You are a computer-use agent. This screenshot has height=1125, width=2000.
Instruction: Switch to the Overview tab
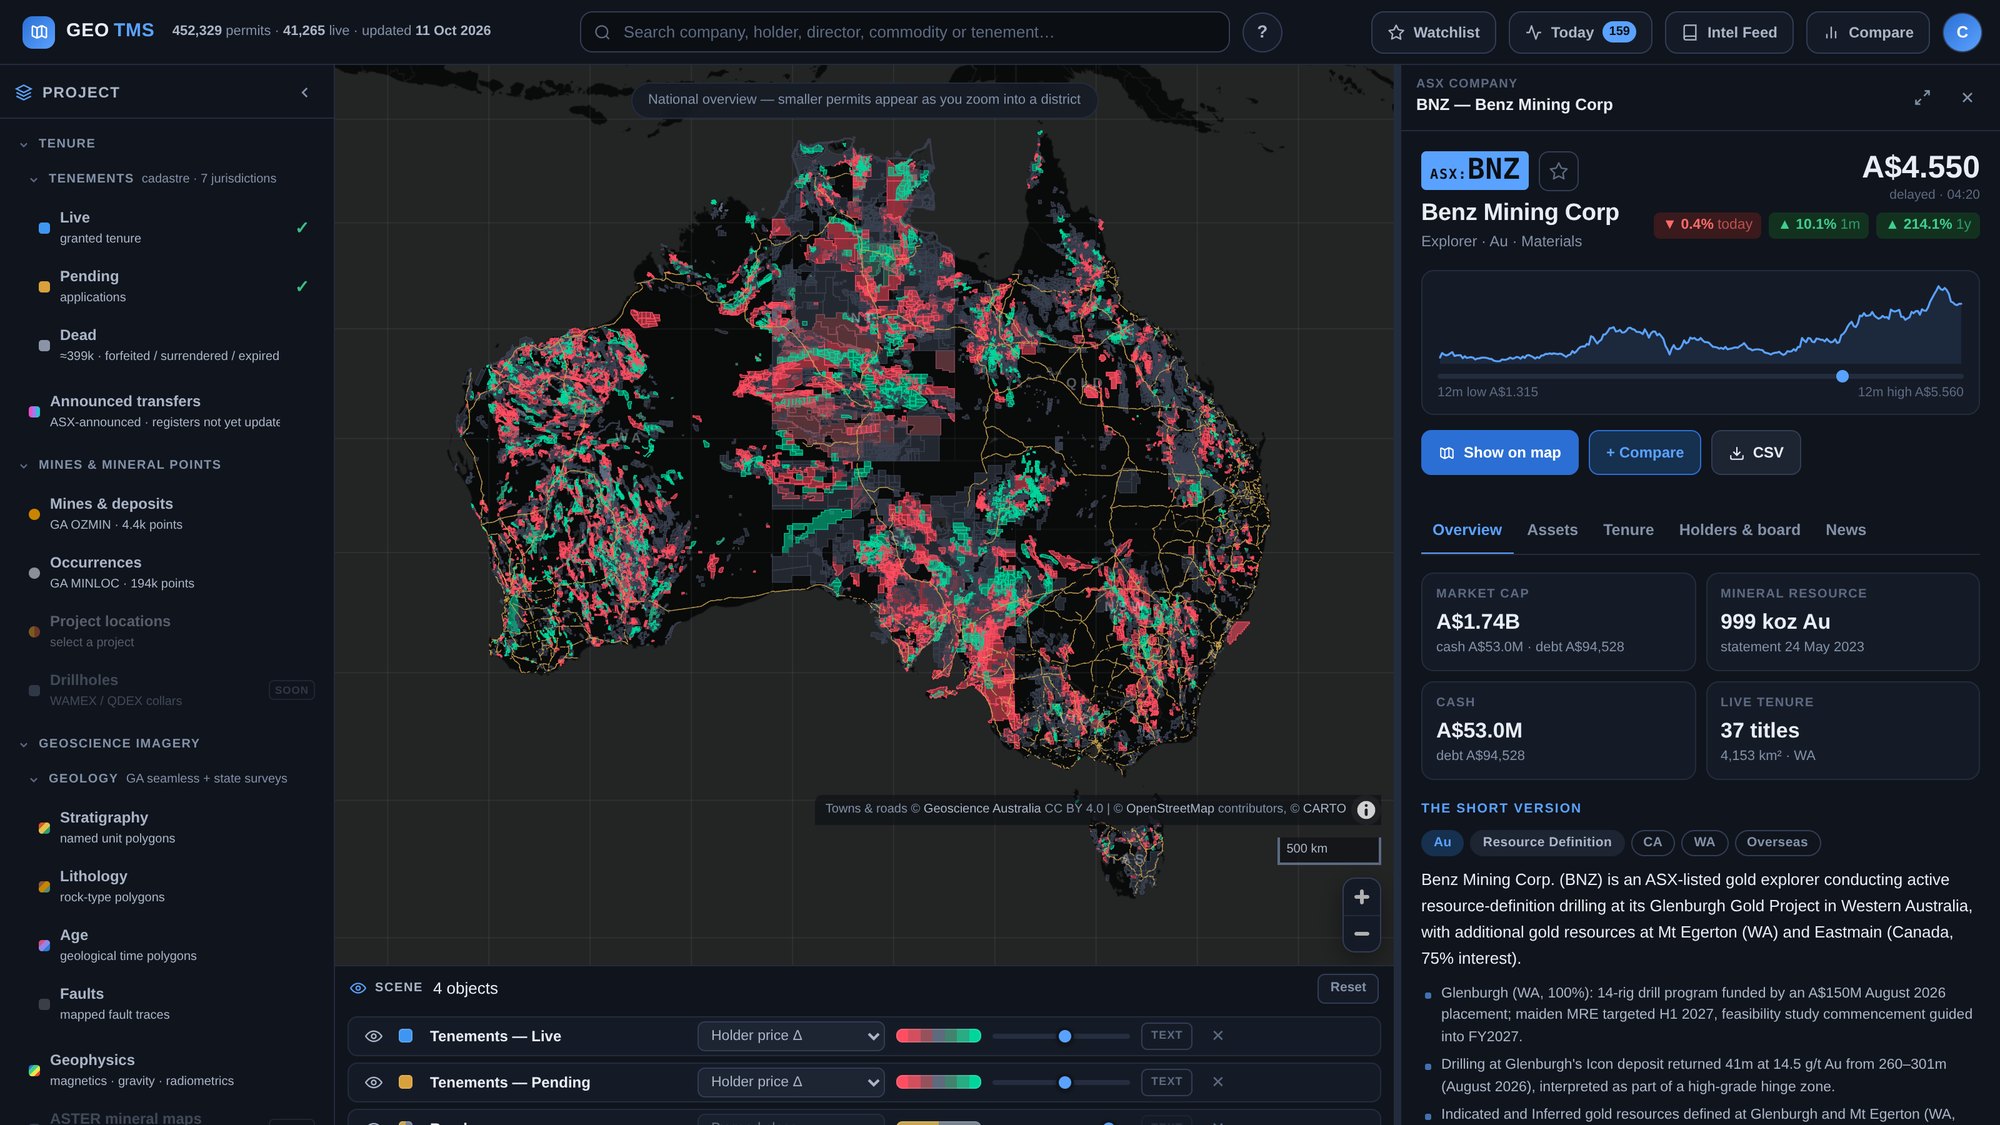(x=1467, y=530)
